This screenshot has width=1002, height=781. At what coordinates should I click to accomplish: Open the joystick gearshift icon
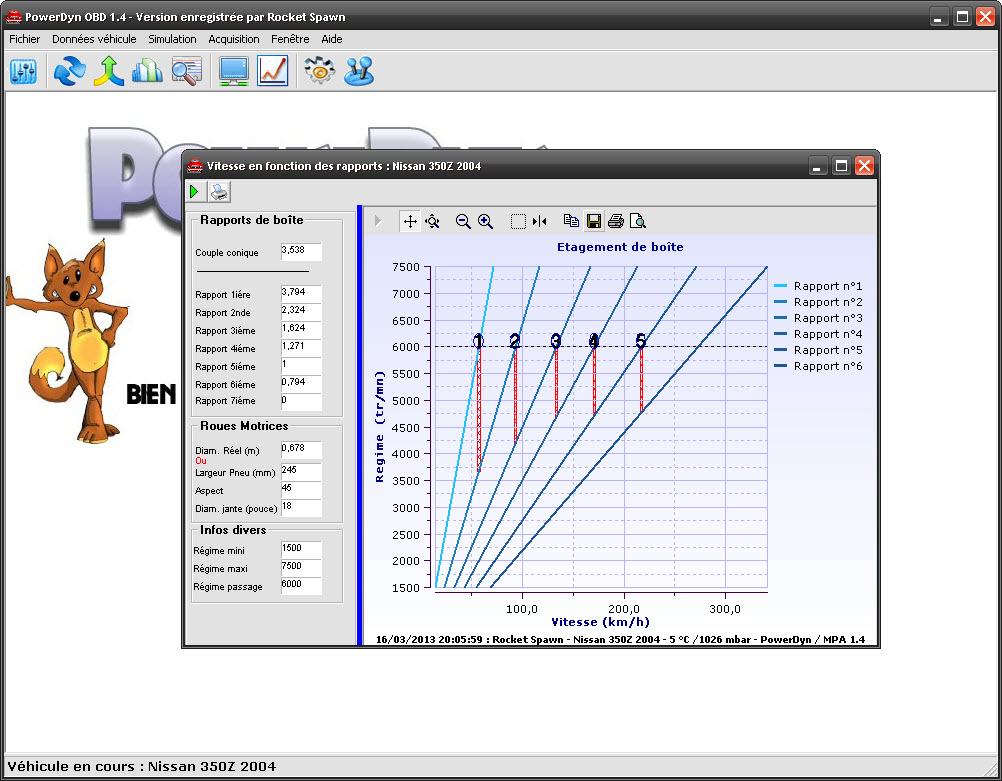(x=358, y=71)
